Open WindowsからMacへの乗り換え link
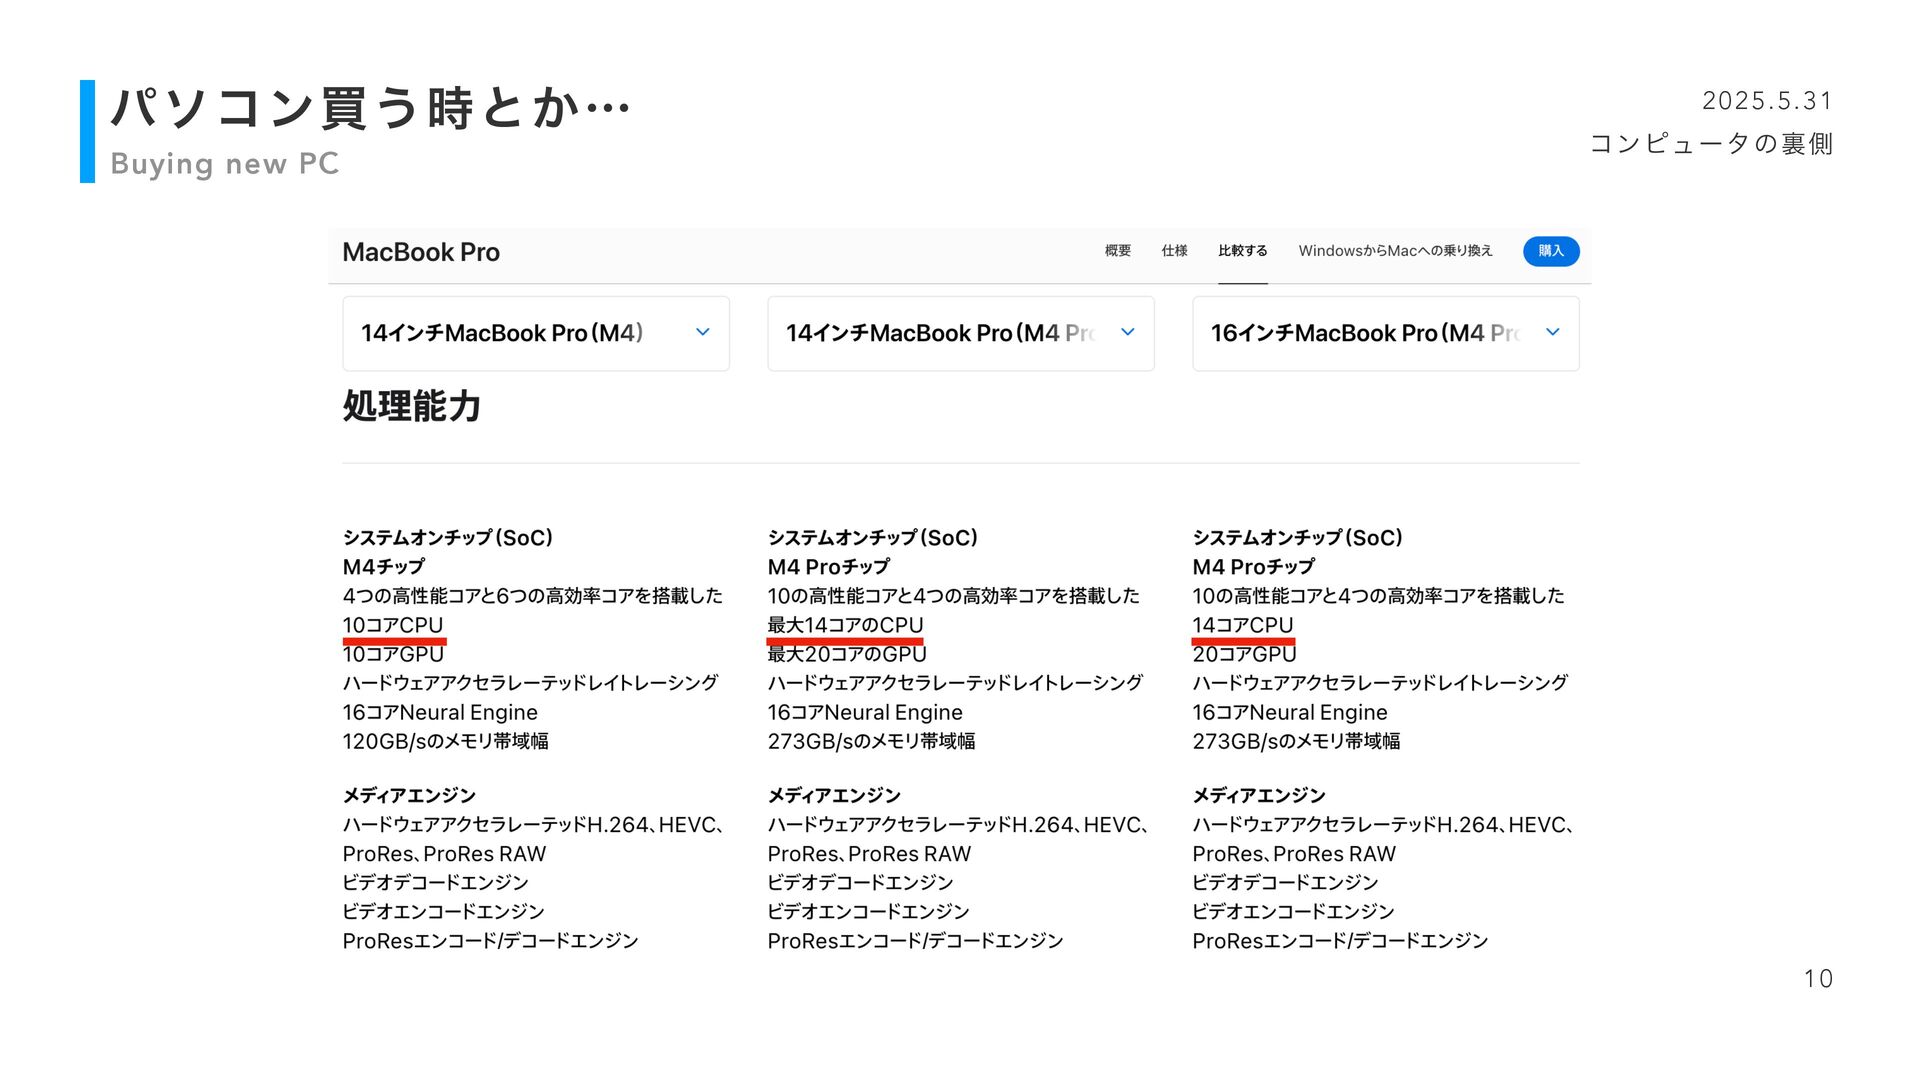Screen dimensions: 1920x1080 coord(1395,251)
